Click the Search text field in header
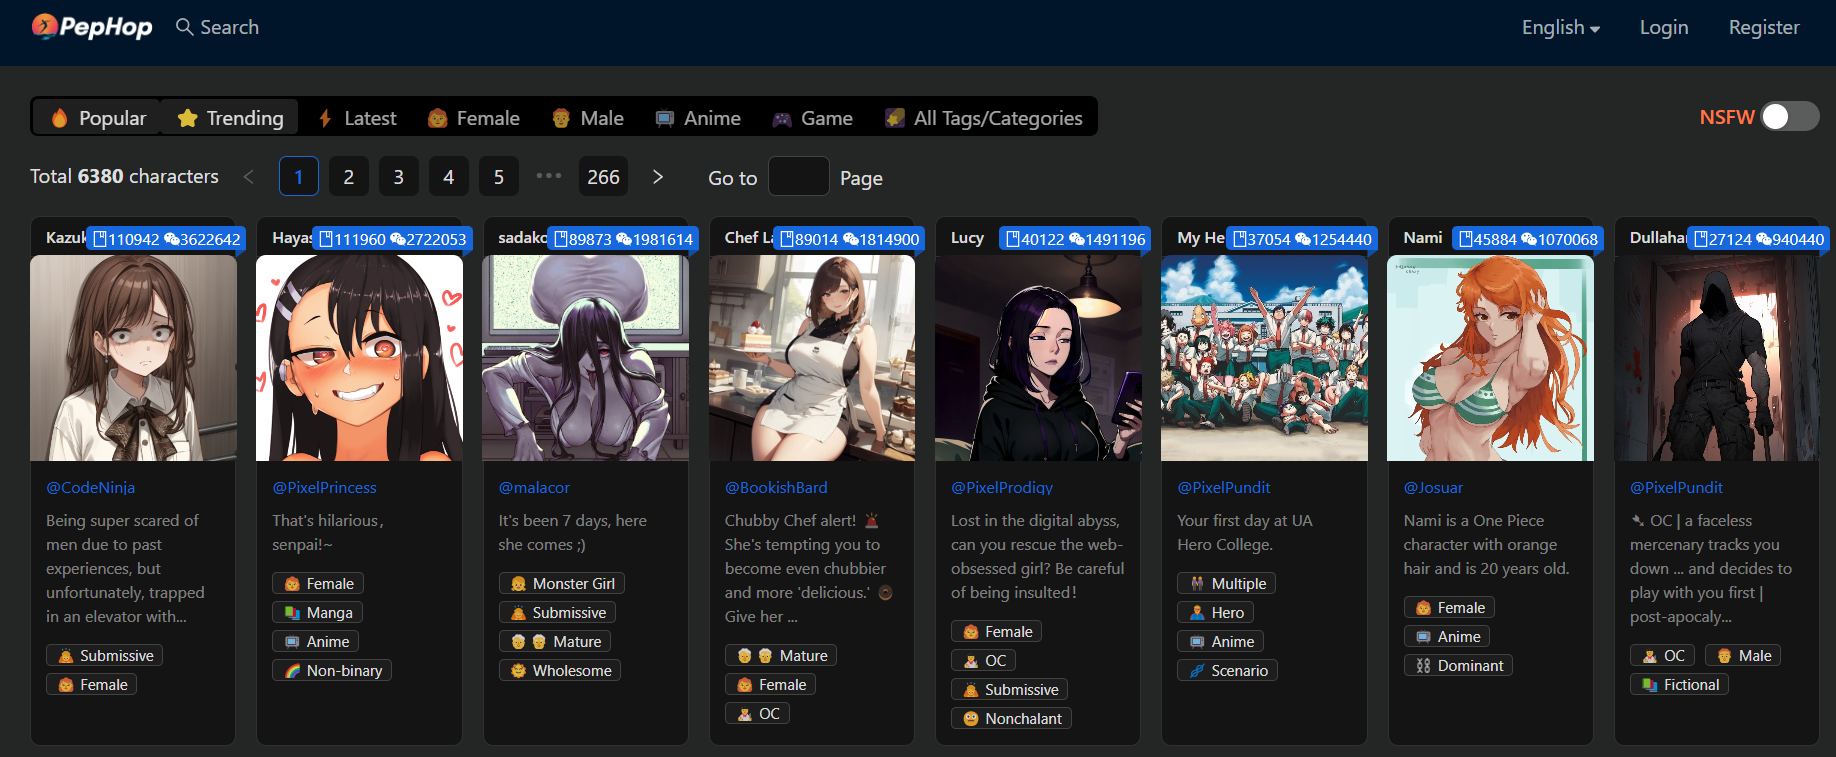Viewport: 1836px width, 757px height. [x=230, y=27]
